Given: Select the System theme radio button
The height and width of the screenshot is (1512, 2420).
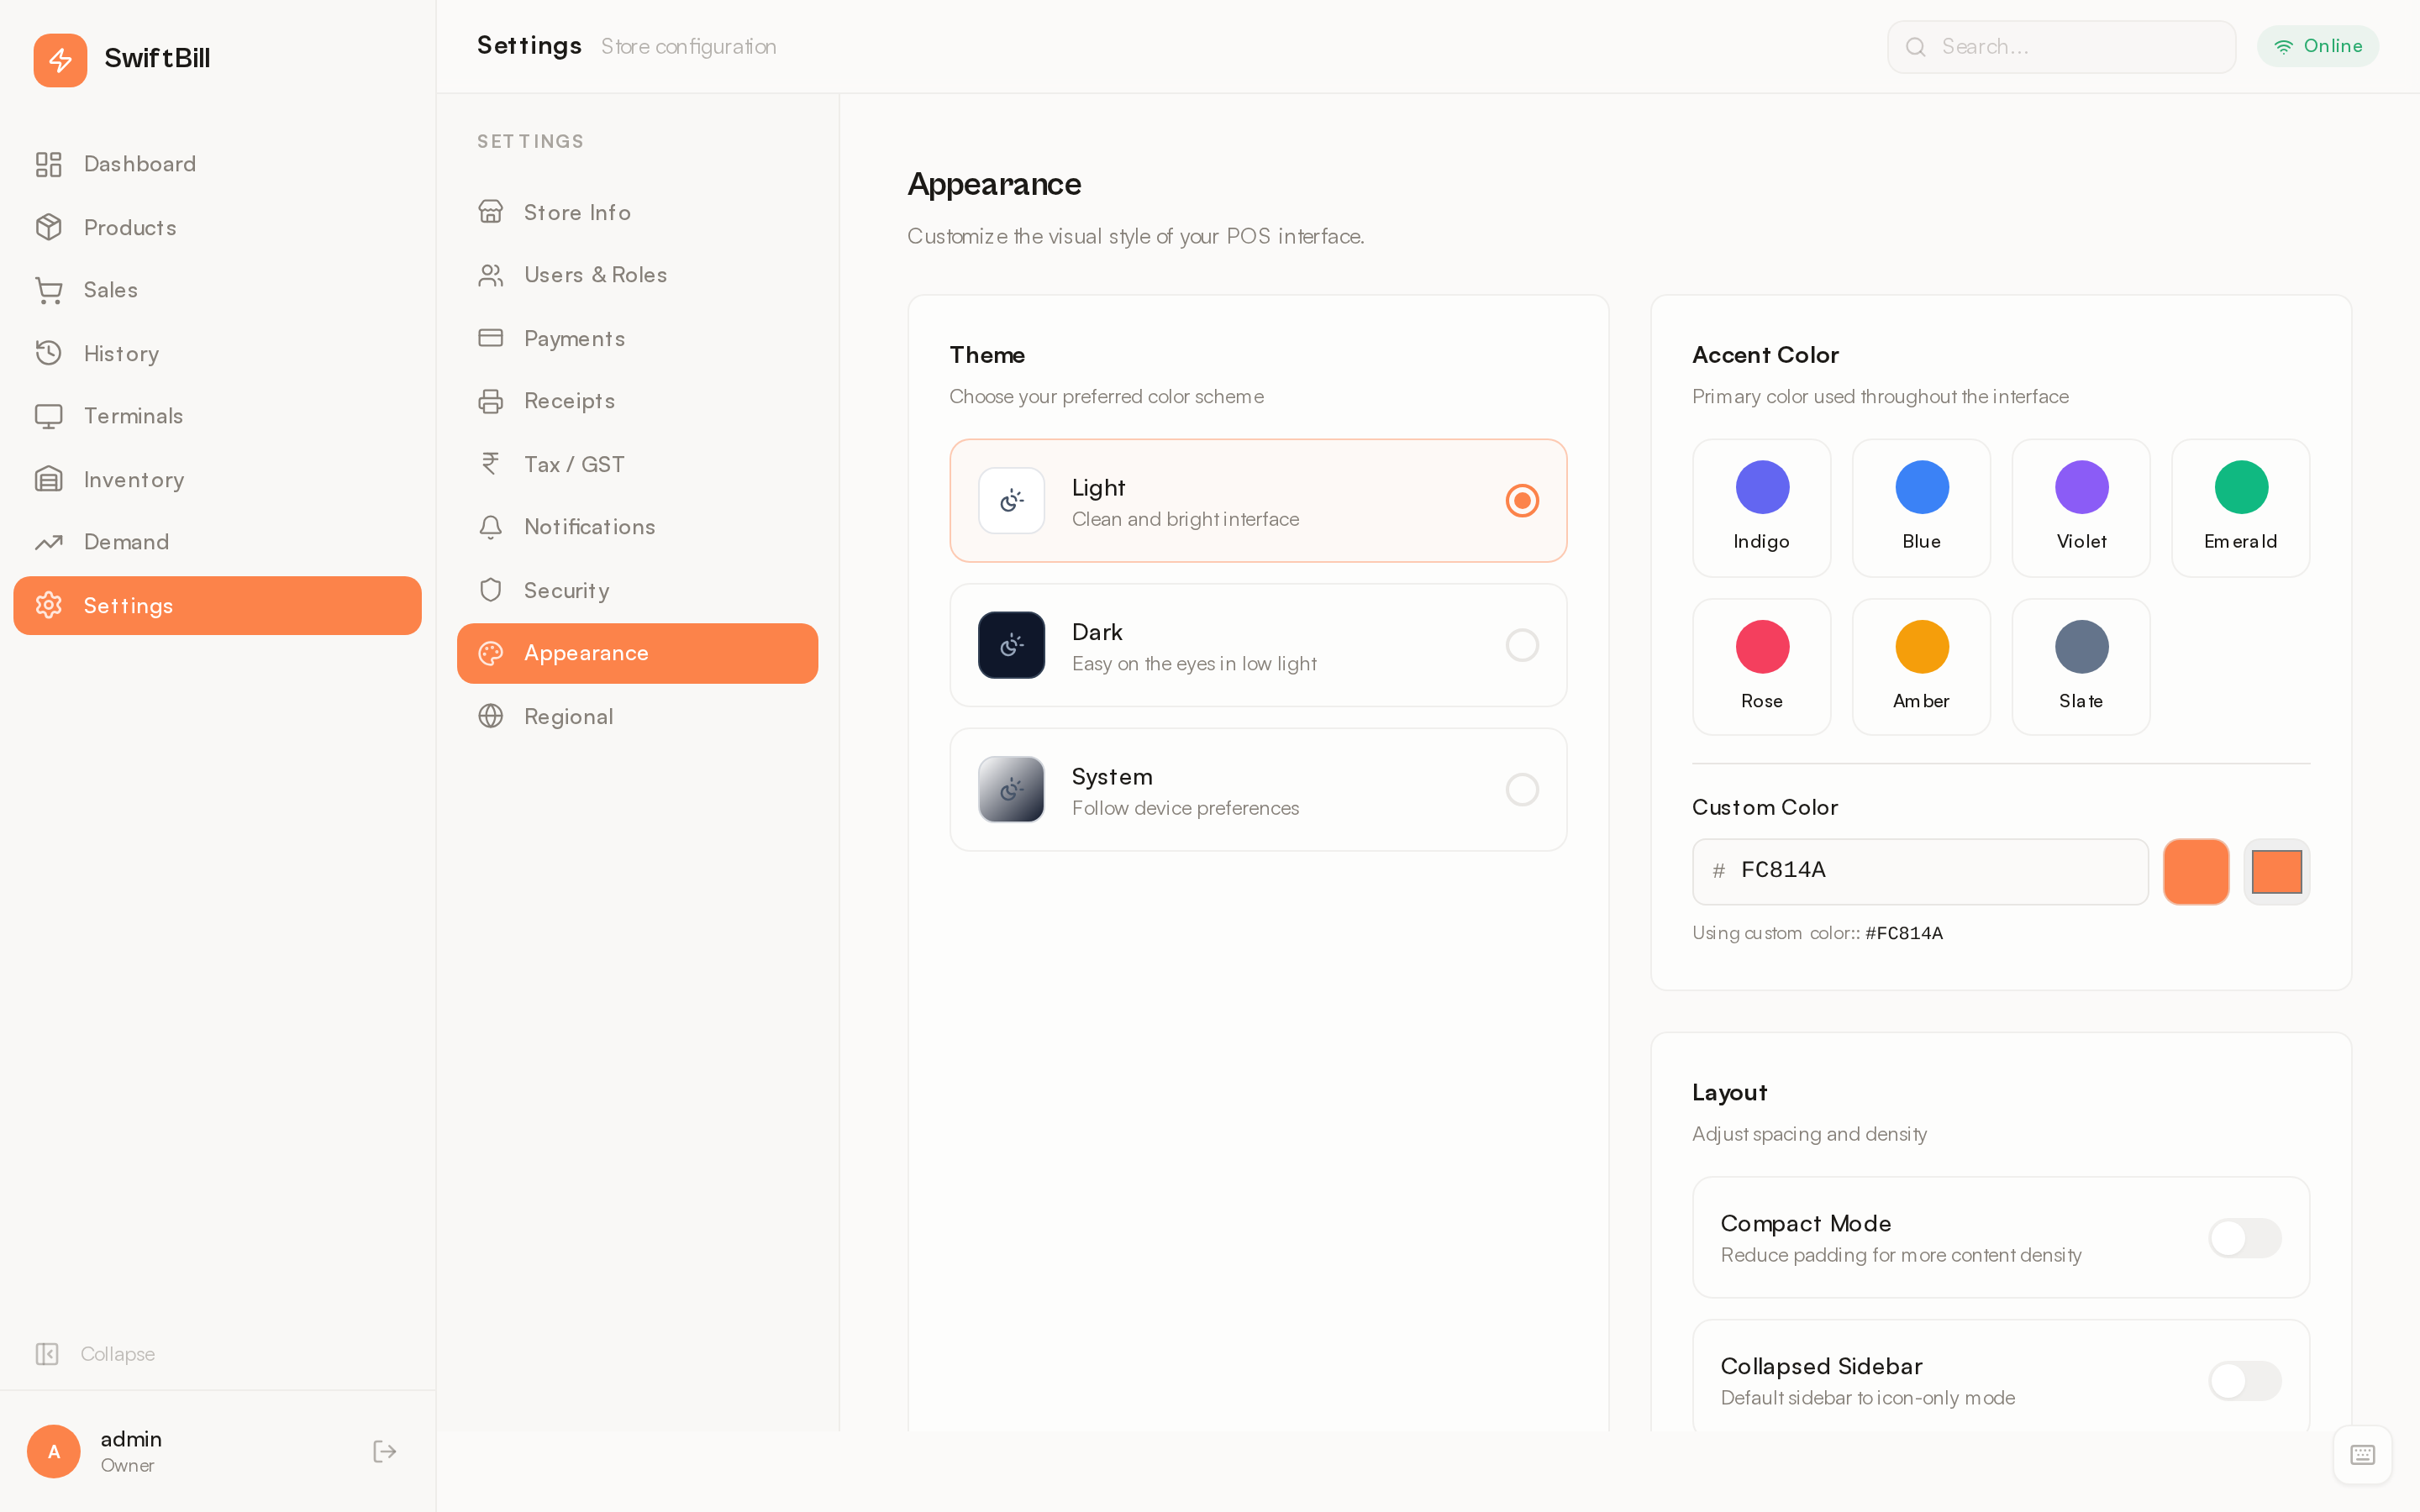Looking at the screenshot, I should [x=1522, y=789].
